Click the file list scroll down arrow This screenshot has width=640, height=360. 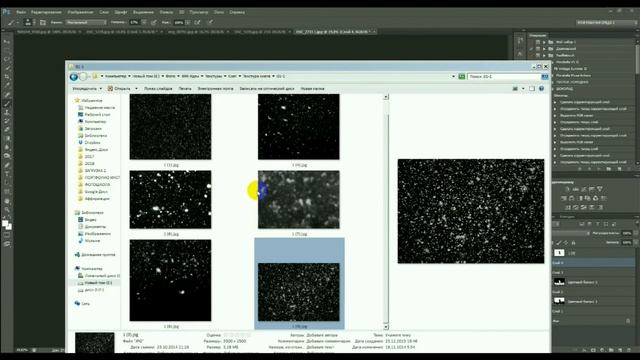[x=386, y=327]
